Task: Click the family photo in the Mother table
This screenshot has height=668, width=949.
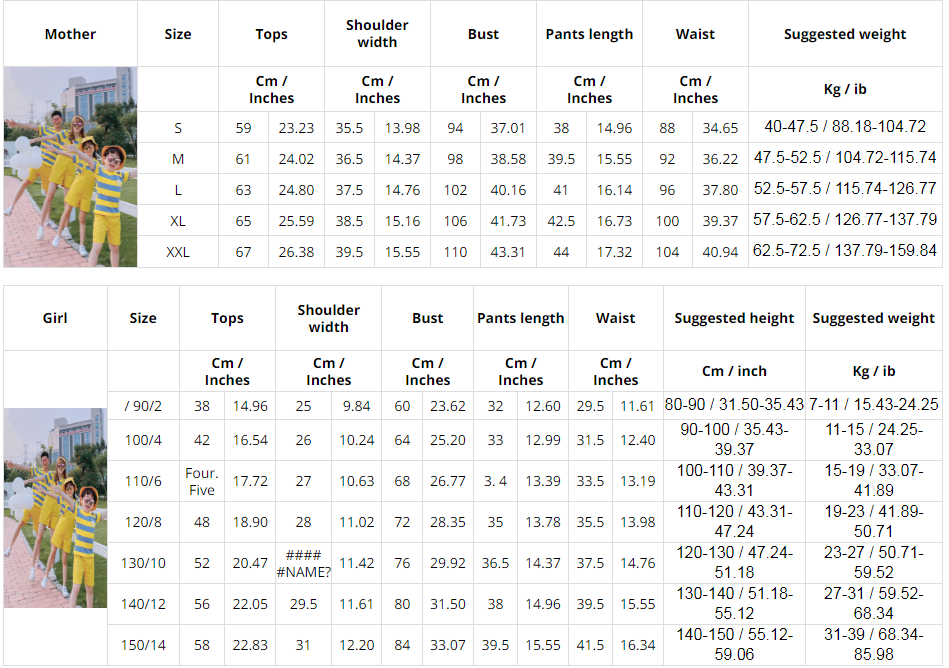Action: pyautogui.click(x=70, y=167)
